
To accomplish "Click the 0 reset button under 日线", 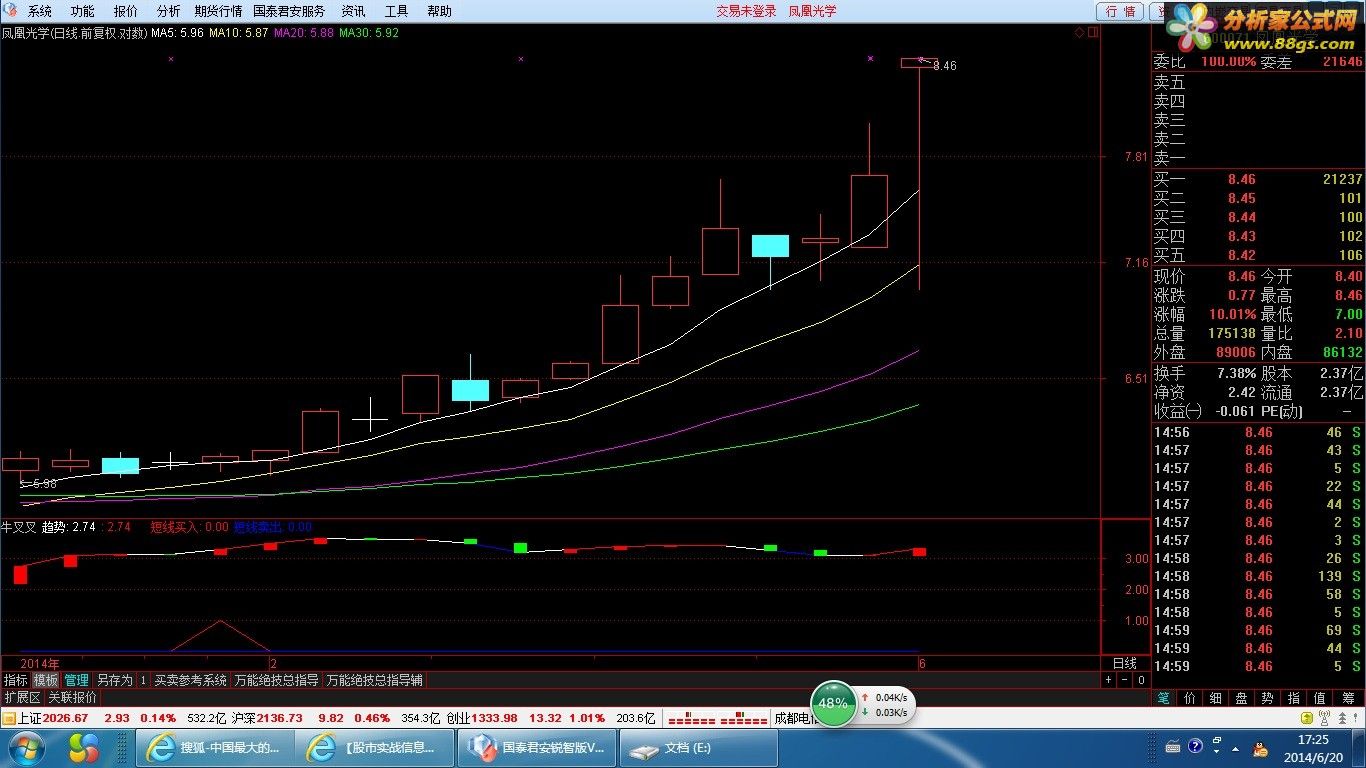I will click(x=1141, y=680).
